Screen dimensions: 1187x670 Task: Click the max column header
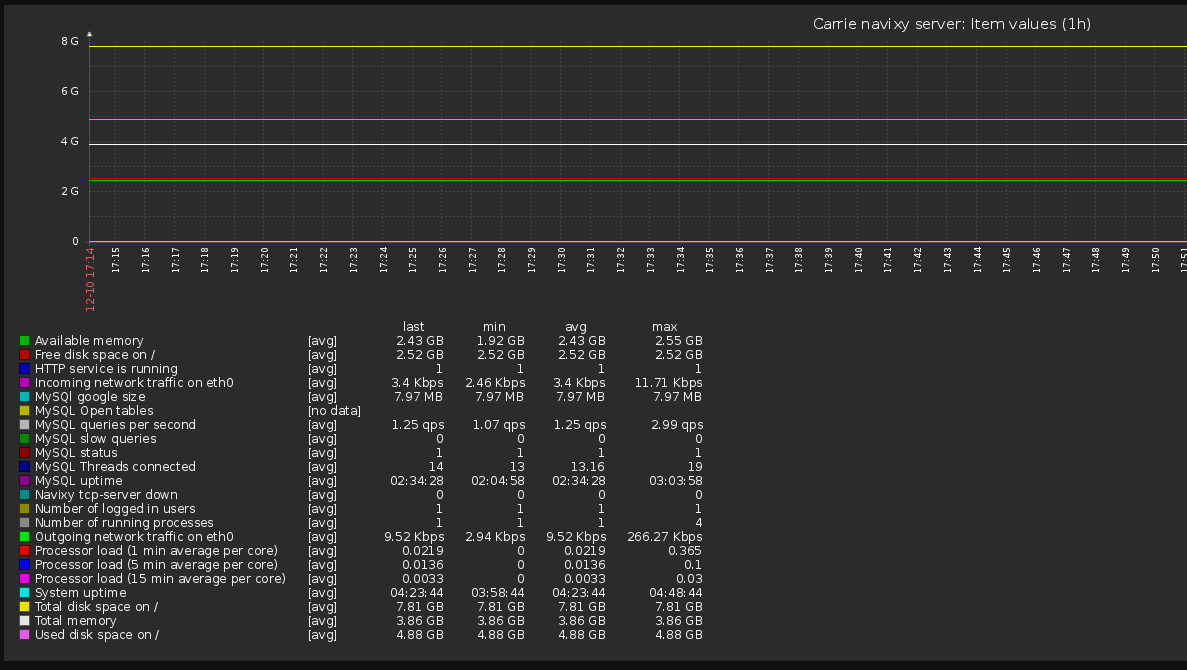coord(665,327)
